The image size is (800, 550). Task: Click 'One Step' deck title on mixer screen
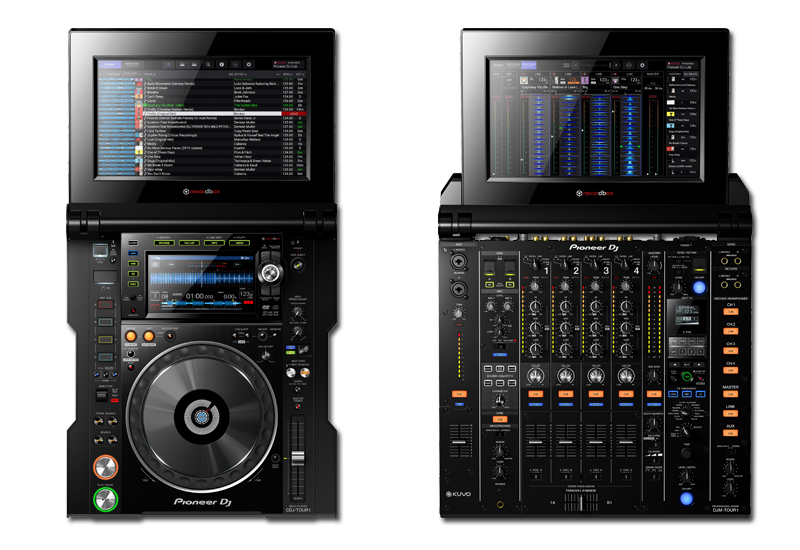[620, 87]
